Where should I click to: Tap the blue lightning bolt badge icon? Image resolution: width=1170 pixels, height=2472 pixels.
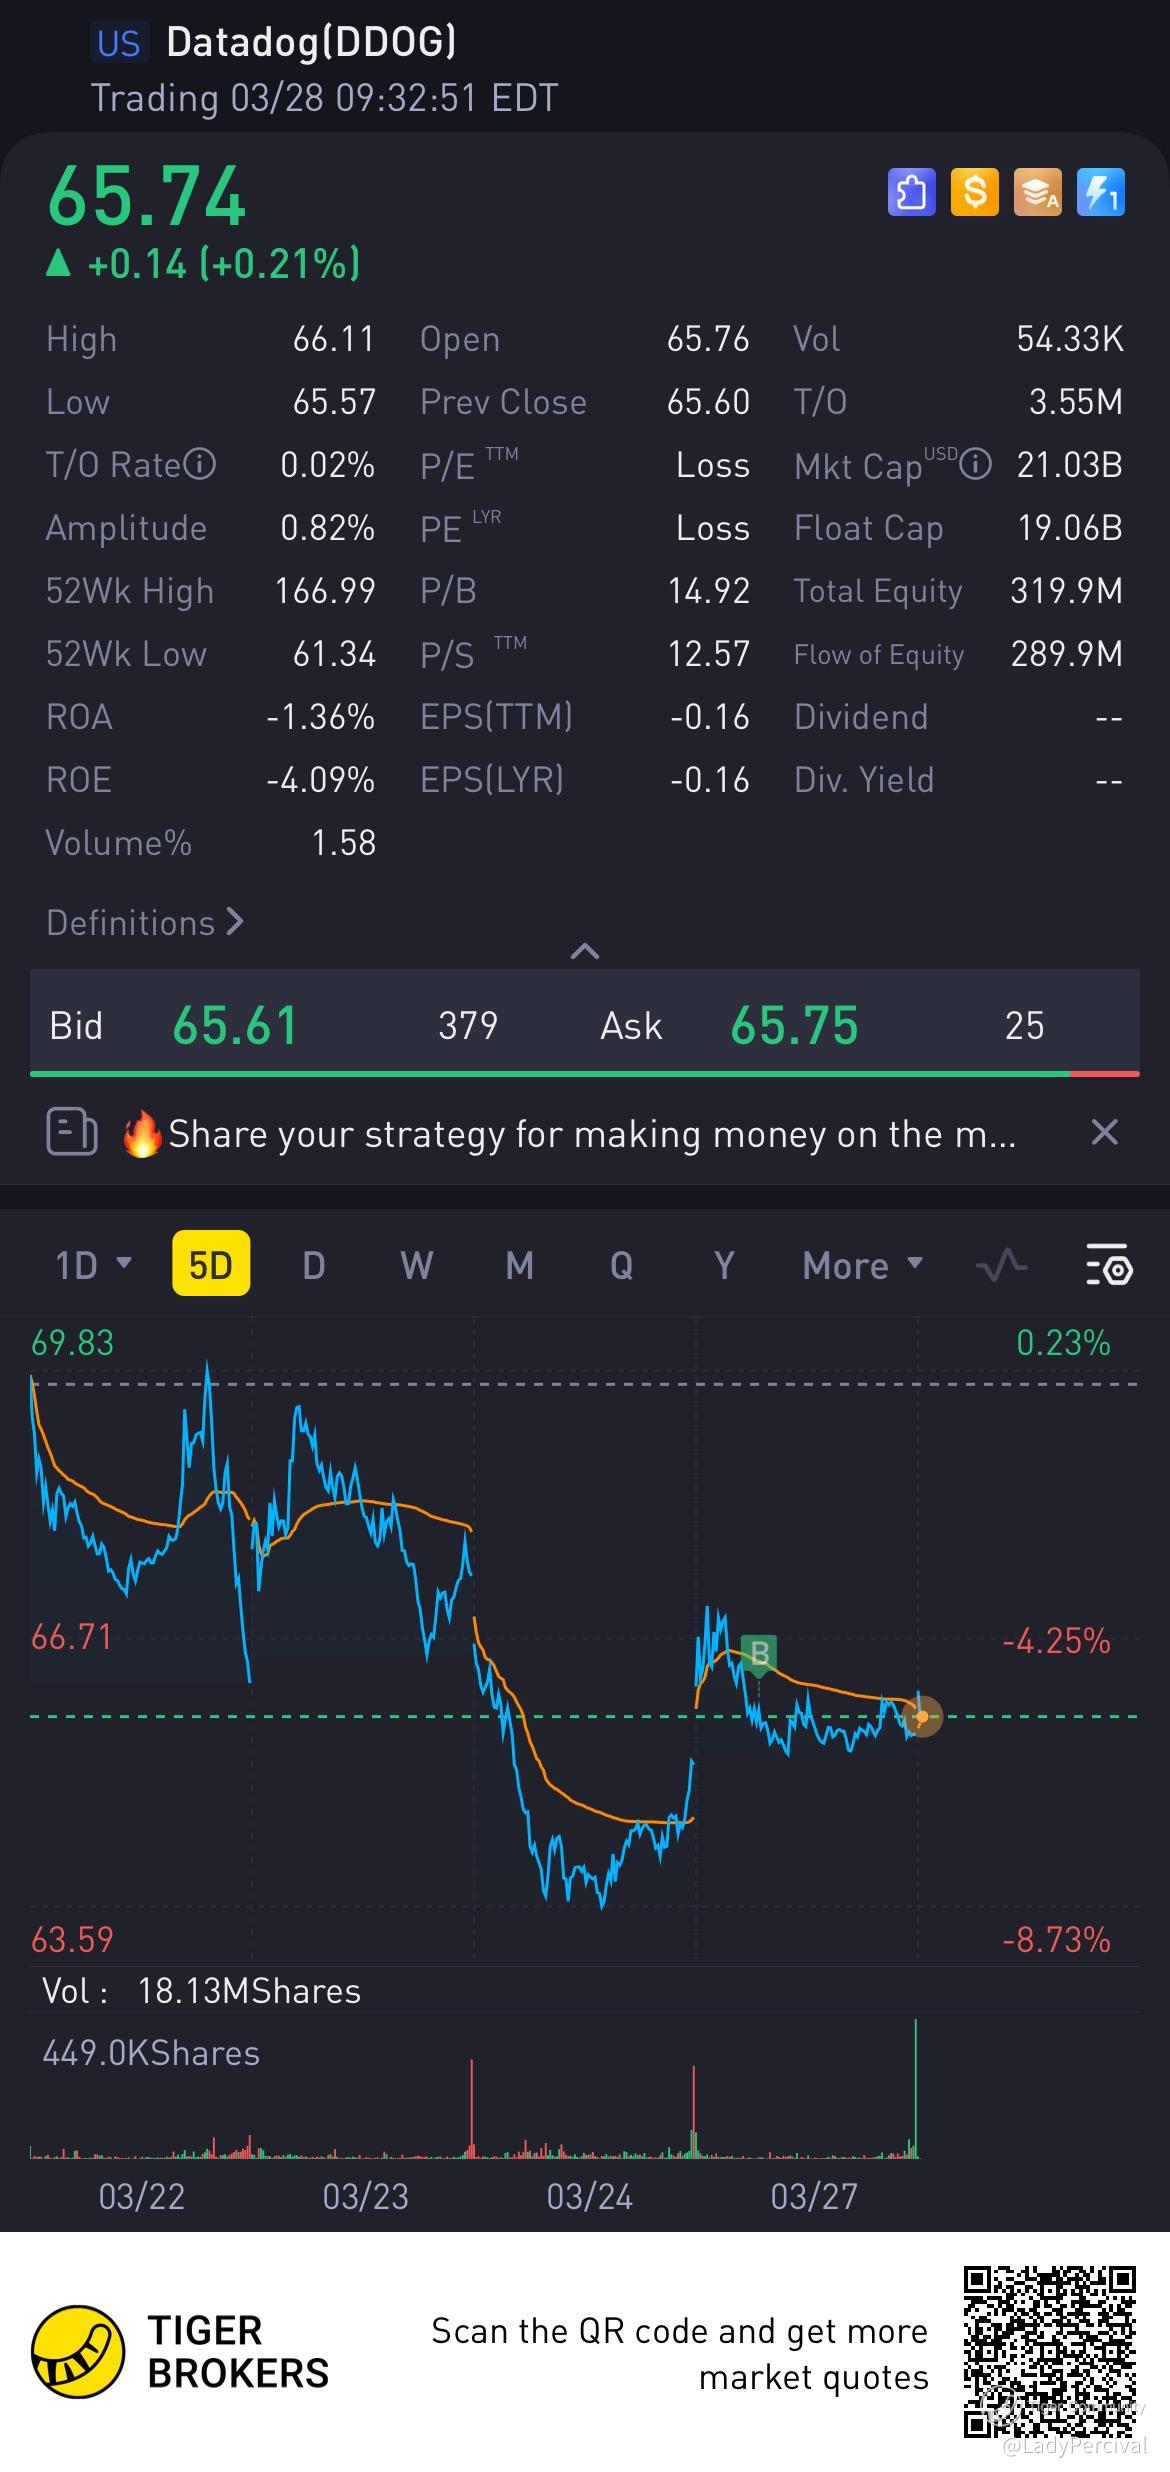1101,192
